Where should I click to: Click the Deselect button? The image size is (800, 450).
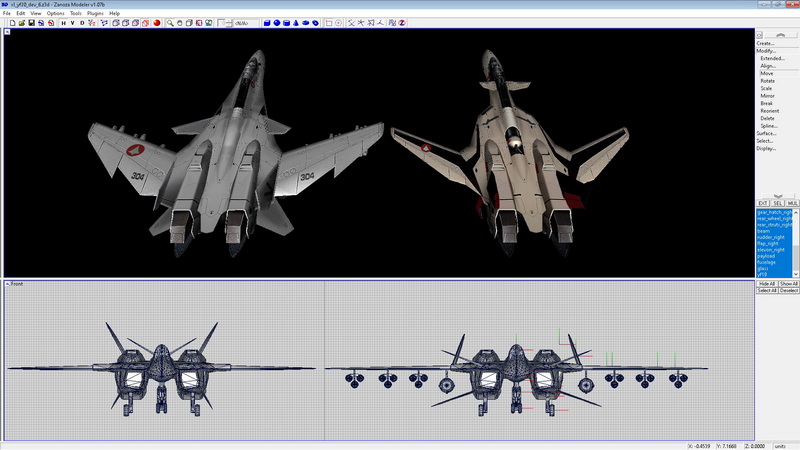[x=789, y=290]
